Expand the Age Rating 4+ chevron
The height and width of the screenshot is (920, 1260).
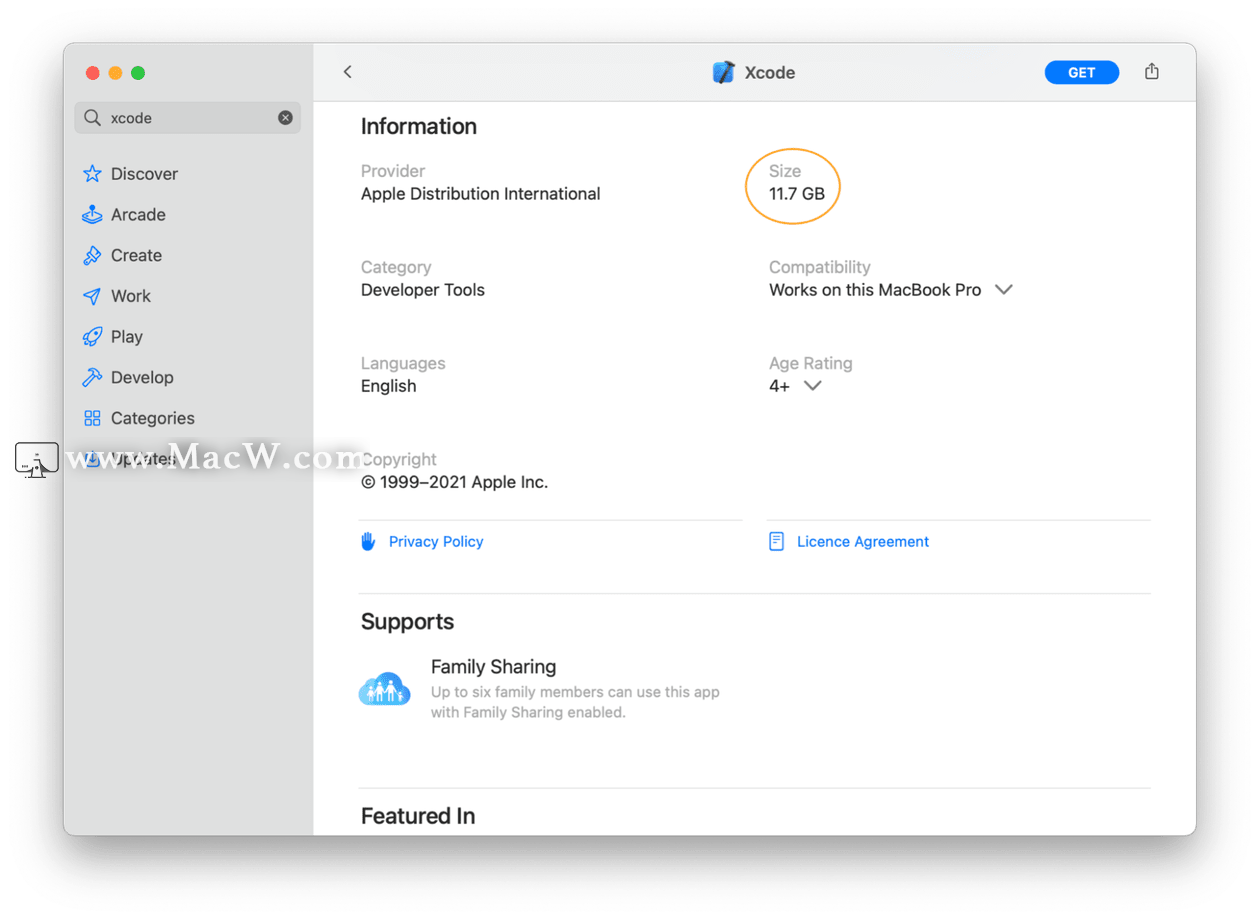pos(813,386)
